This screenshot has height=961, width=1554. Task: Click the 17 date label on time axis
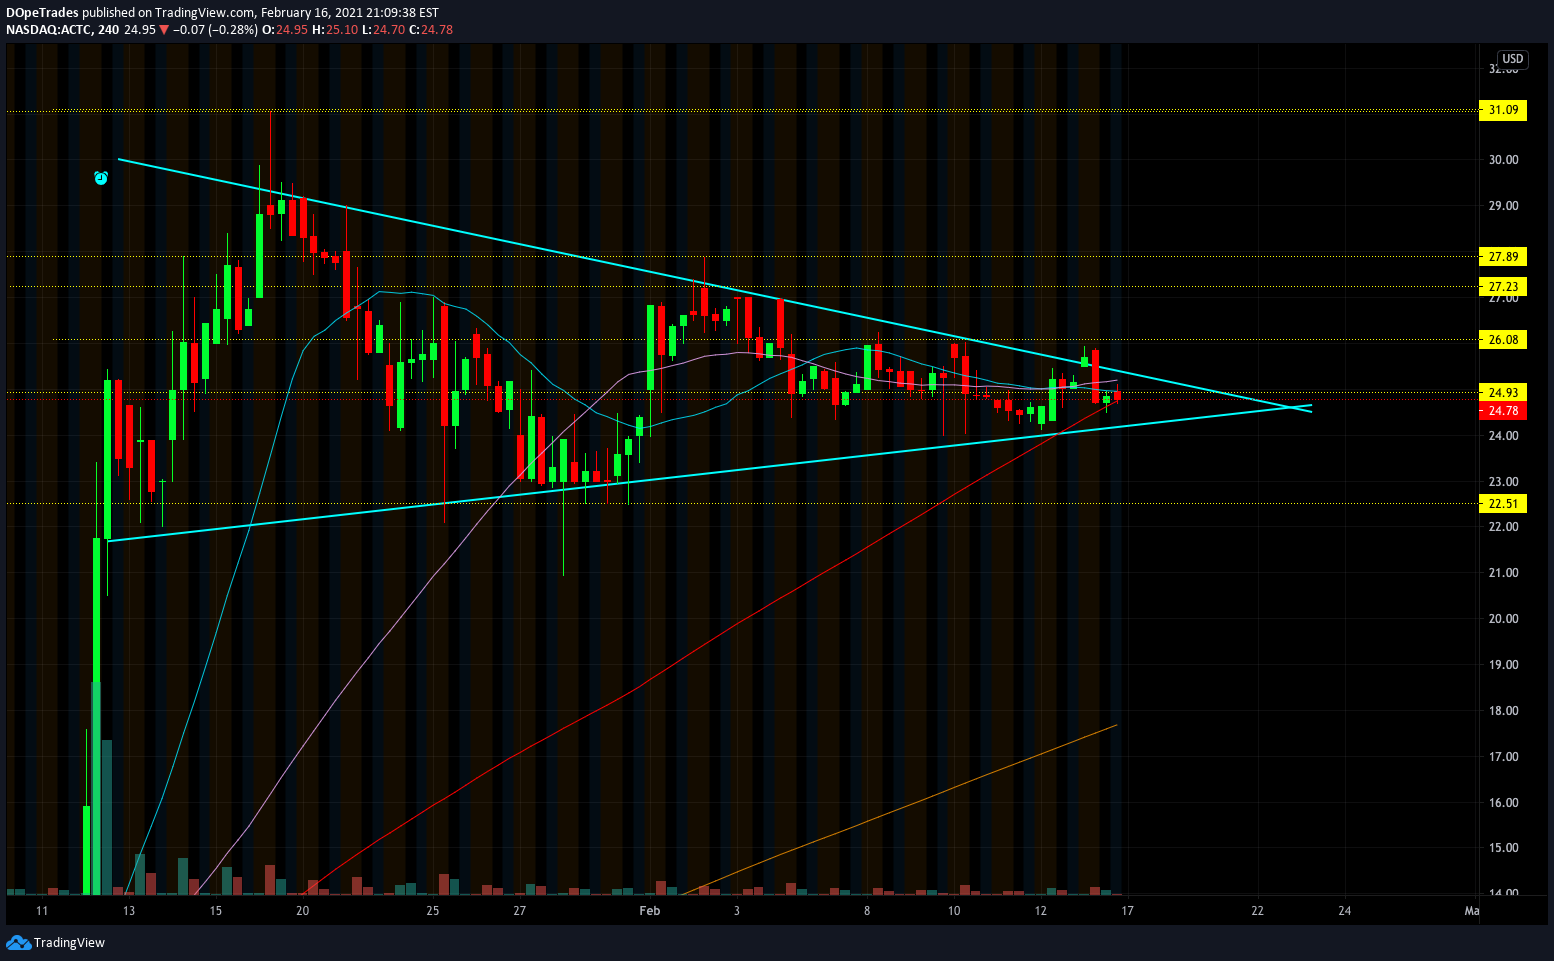[x=1127, y=911]
